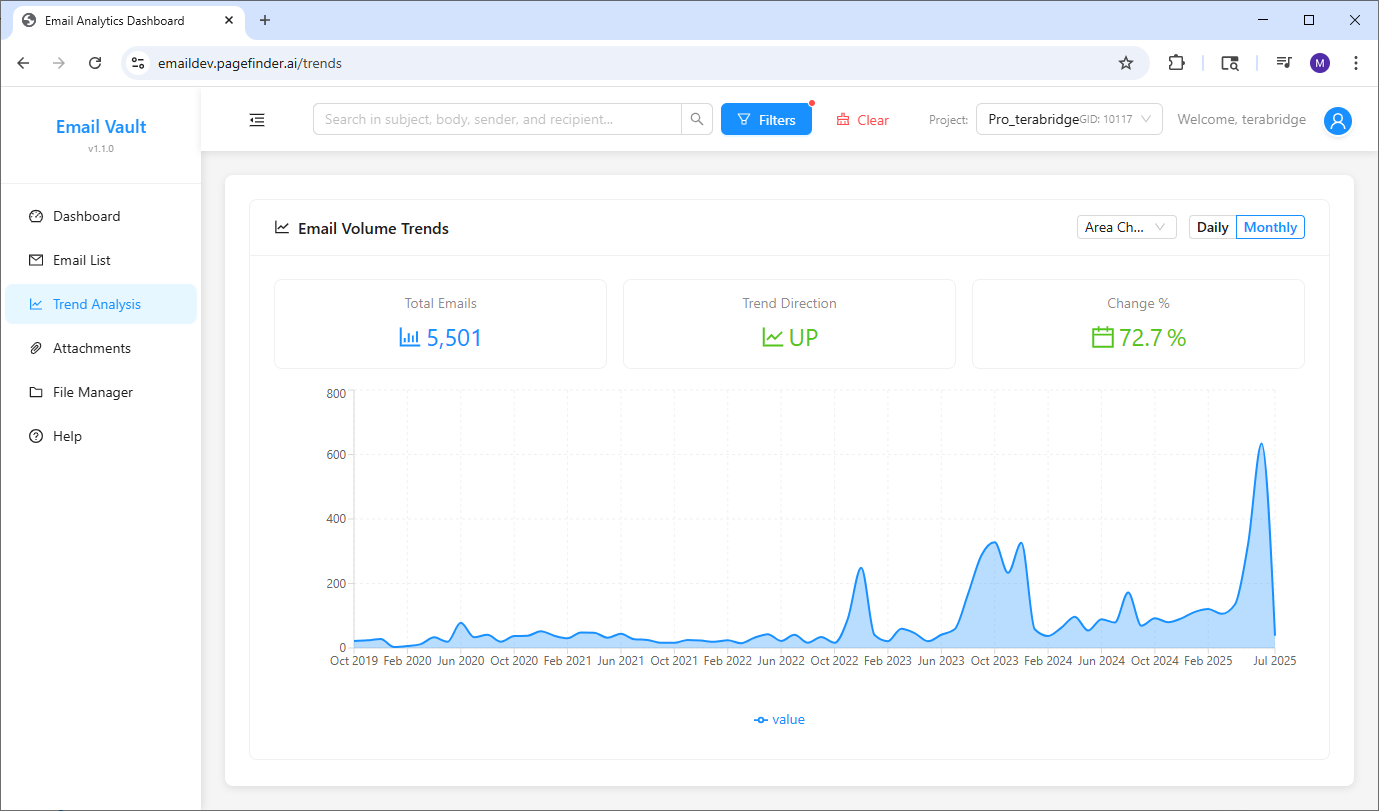Image resolution: width=1379 pixels, height=811 pixels.
Task: Expand the Project selector Pro_terabridge
Action: pyautogui.click(x=1068, y=119)
